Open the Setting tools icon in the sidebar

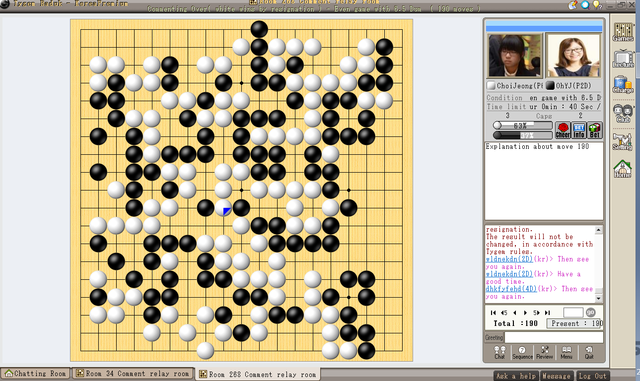click(x=622, y=141)
